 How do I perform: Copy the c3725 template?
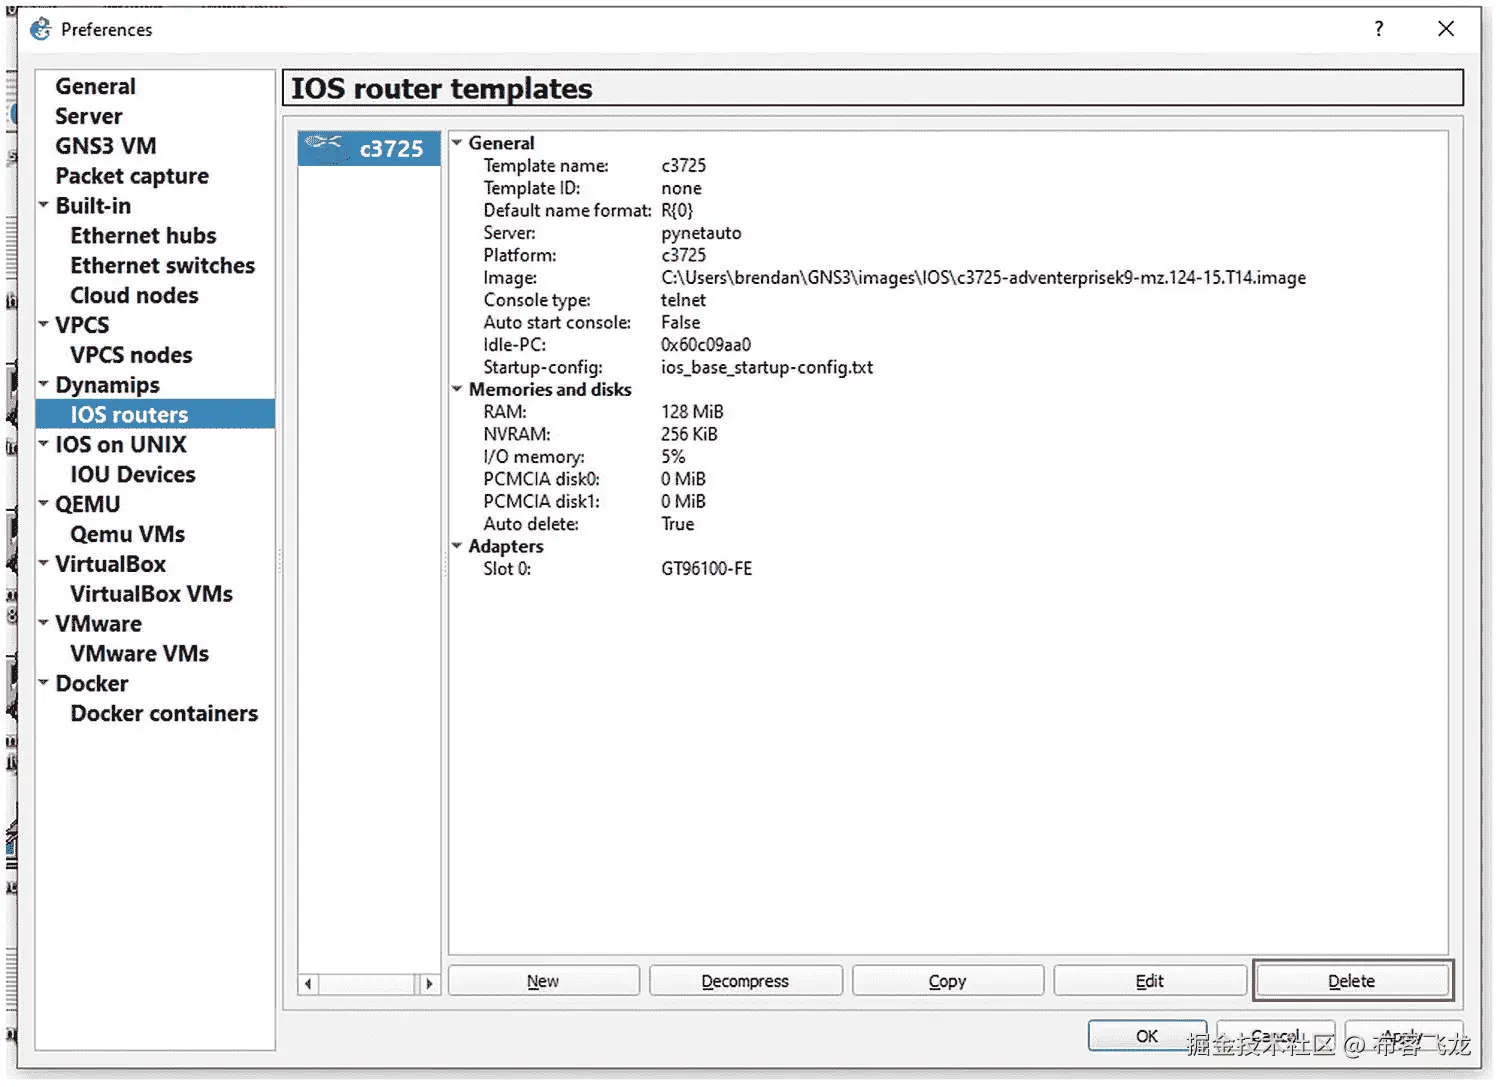click(947, 980)
